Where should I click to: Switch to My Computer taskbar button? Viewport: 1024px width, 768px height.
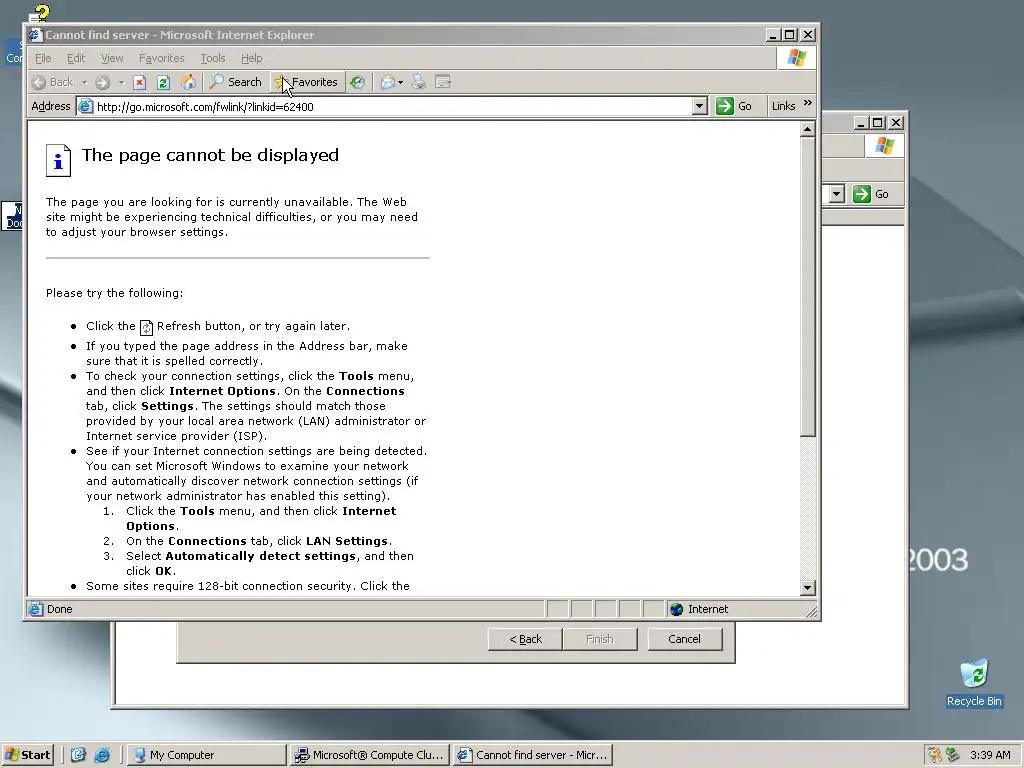pyautogui.click(x=206, y=755)
